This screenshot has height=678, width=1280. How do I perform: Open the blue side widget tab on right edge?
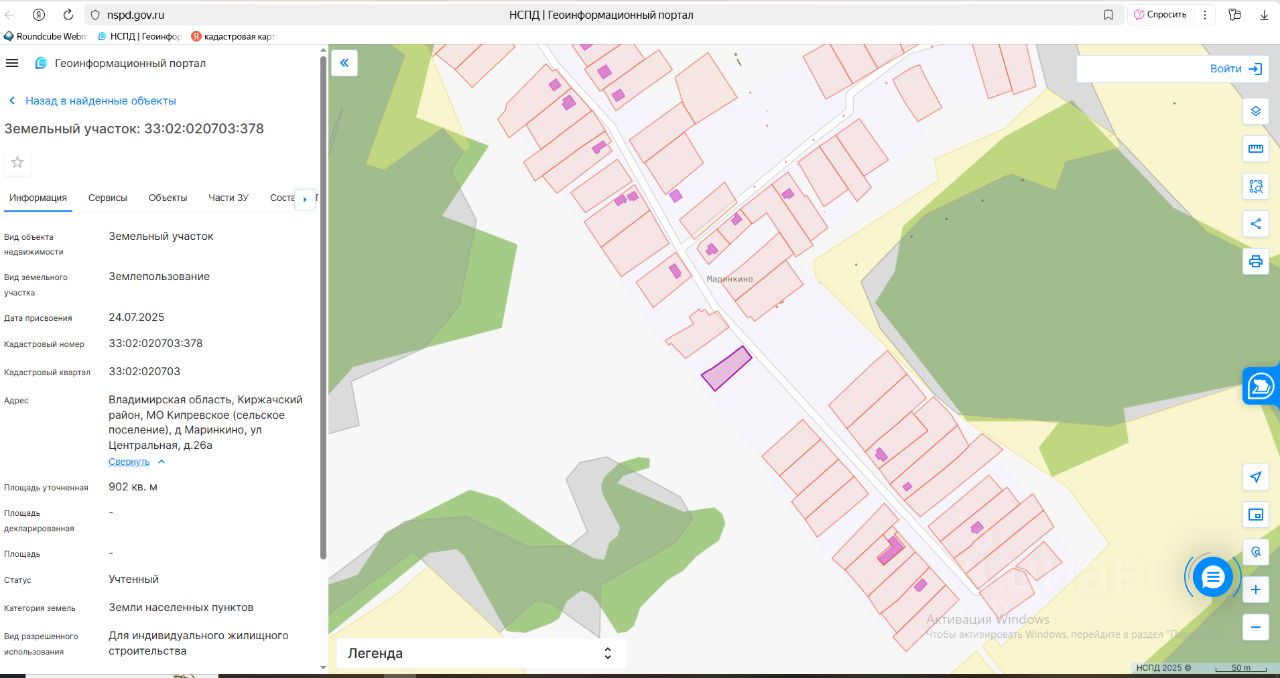point(1261,385)
